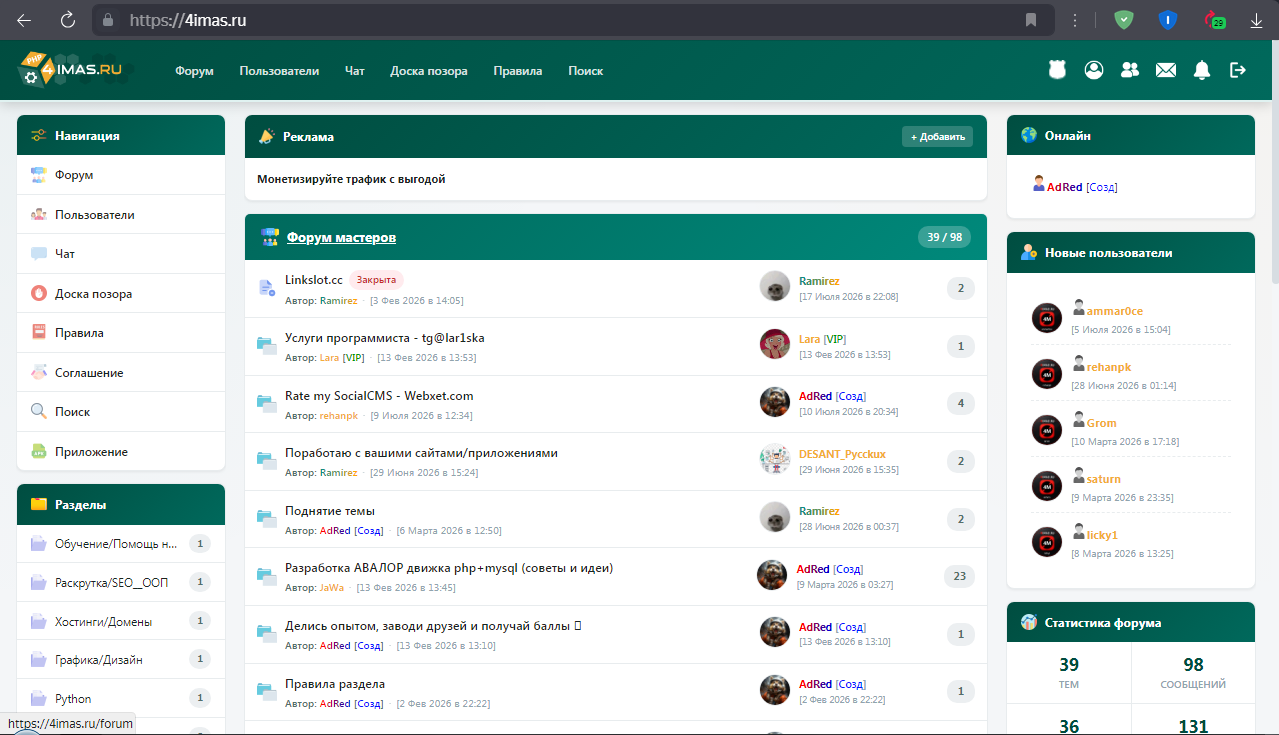Screen dimensions: 1279x735
Task: Open the user profile icon in header
Action: pyautogui.click(x=1094, y=70)
